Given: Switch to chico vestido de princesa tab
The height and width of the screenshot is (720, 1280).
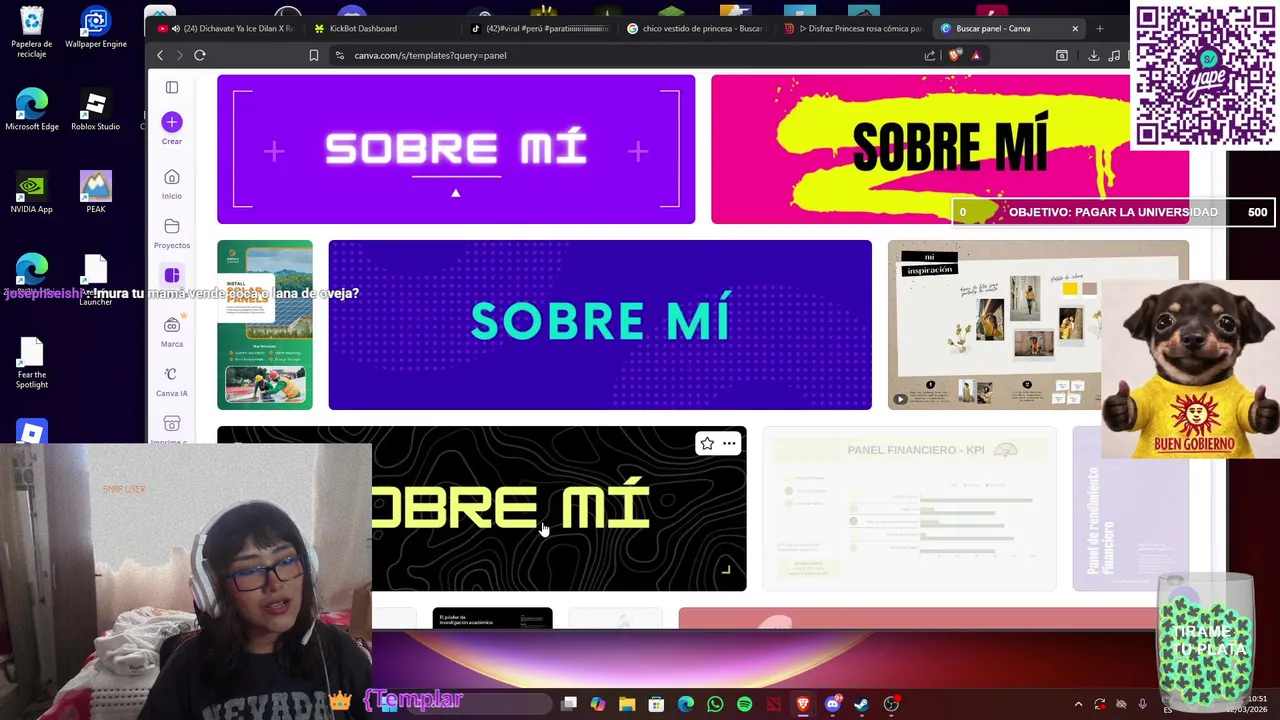Looking at the screenshot, I should [x=695, y=29].
